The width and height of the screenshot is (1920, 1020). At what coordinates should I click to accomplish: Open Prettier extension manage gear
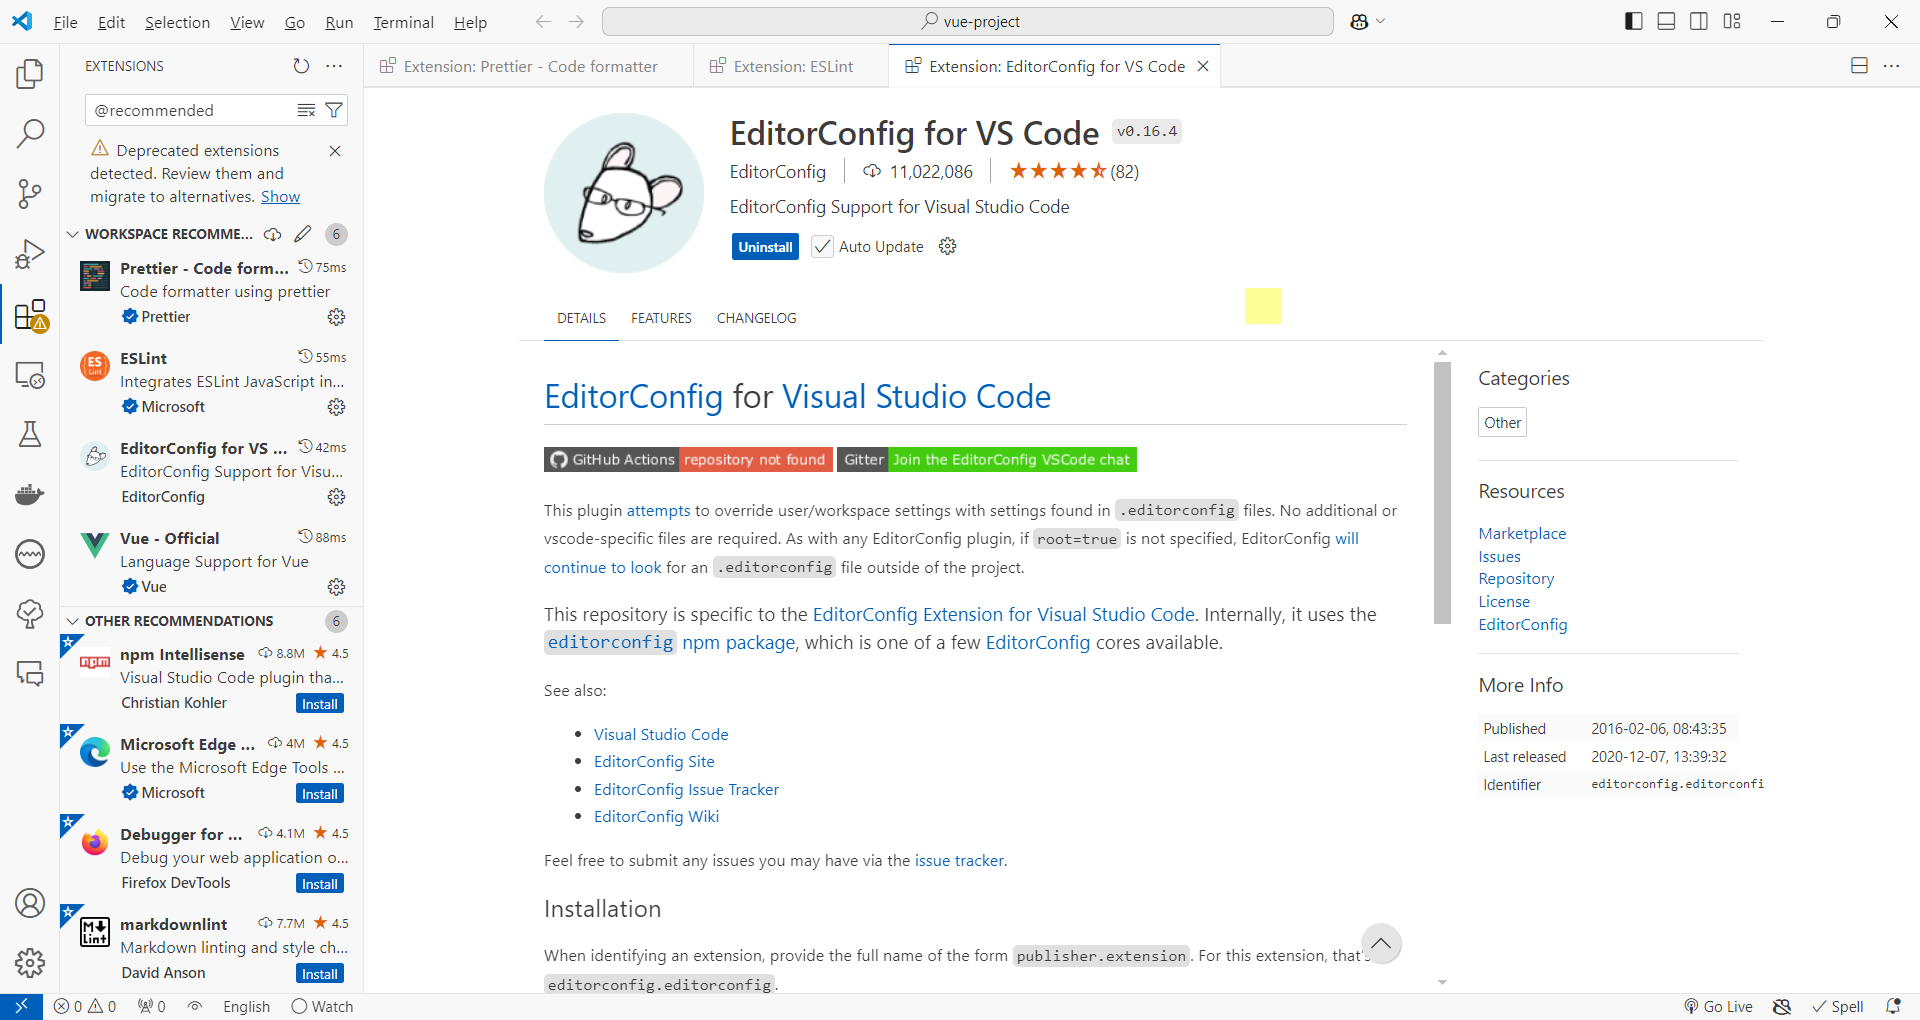pyautogui.click(x=336, y=317)
